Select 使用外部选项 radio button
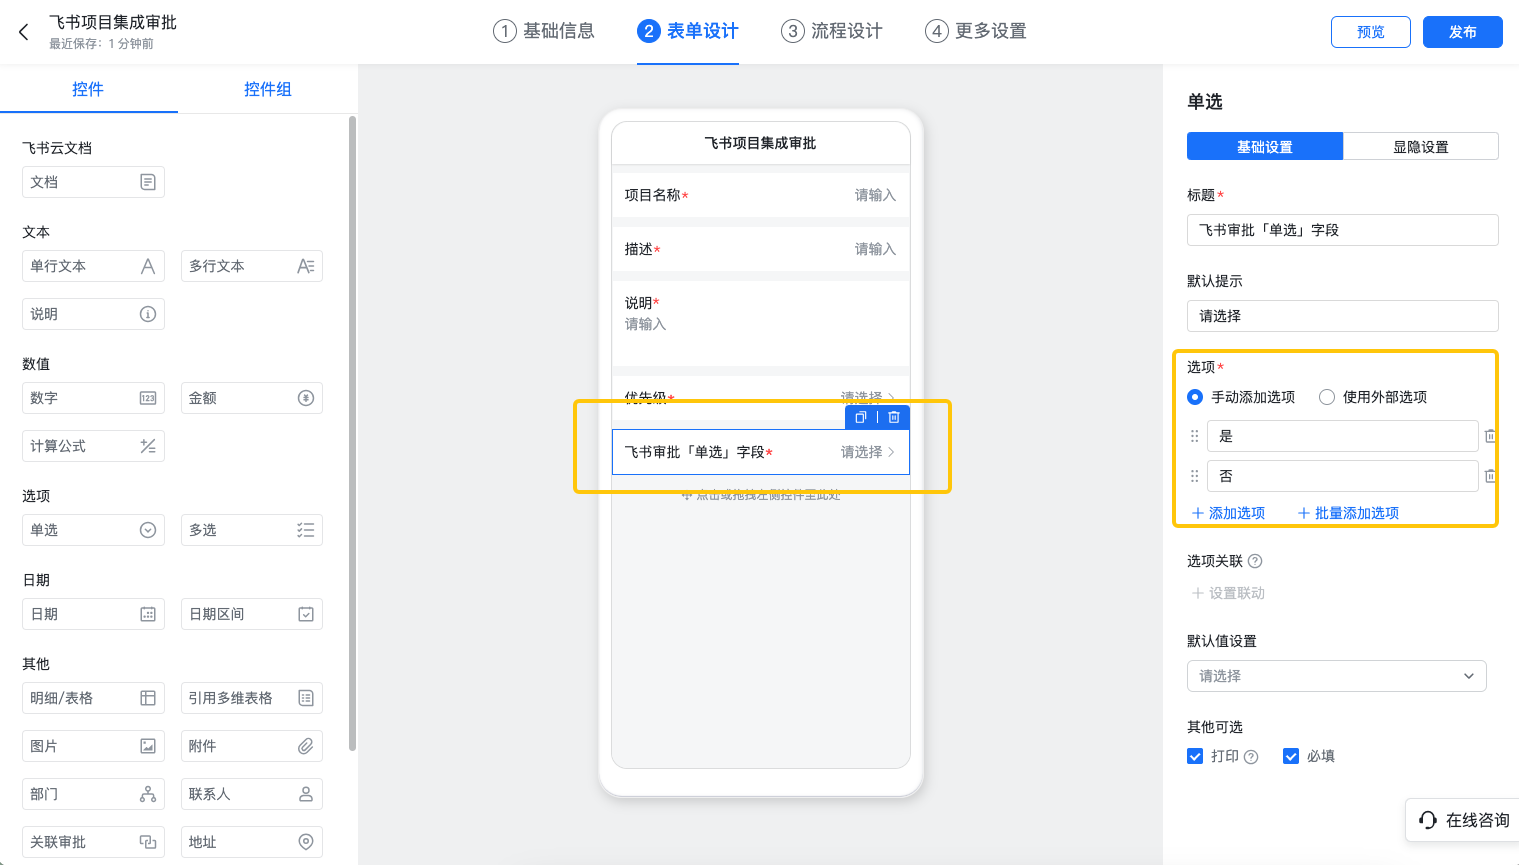 pos(1327,397)
